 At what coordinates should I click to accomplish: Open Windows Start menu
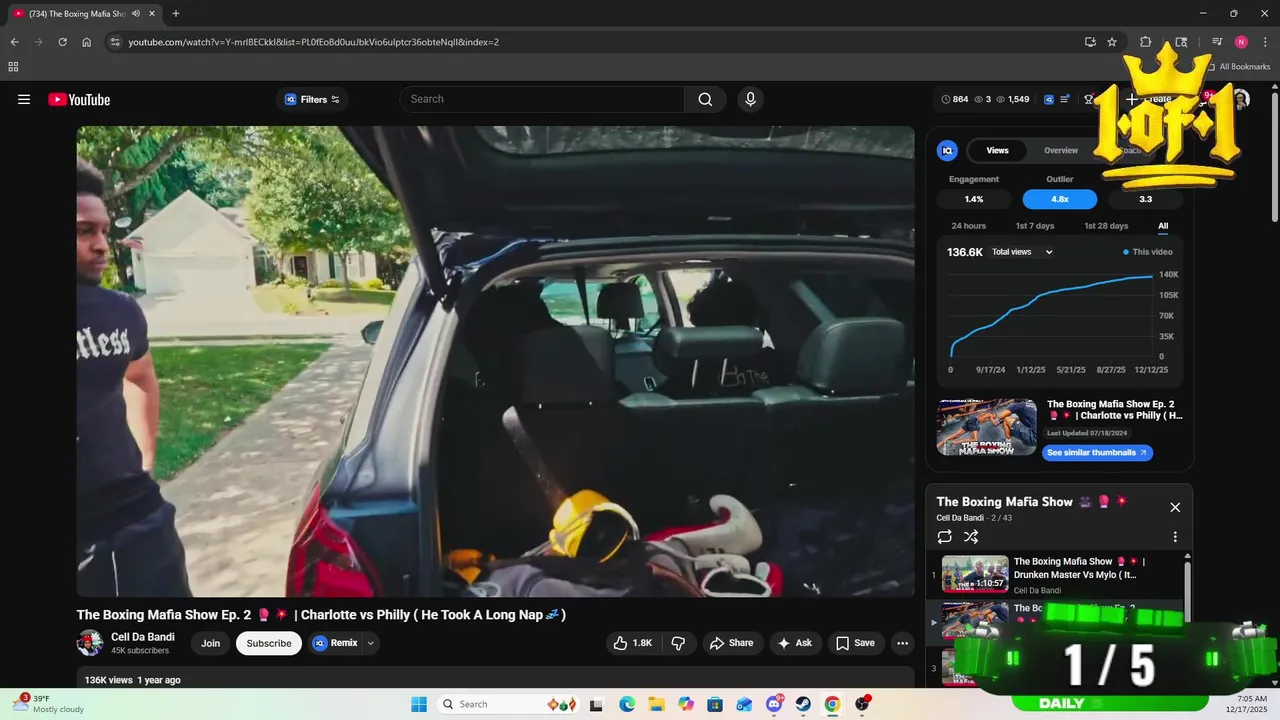coord(418,704)
